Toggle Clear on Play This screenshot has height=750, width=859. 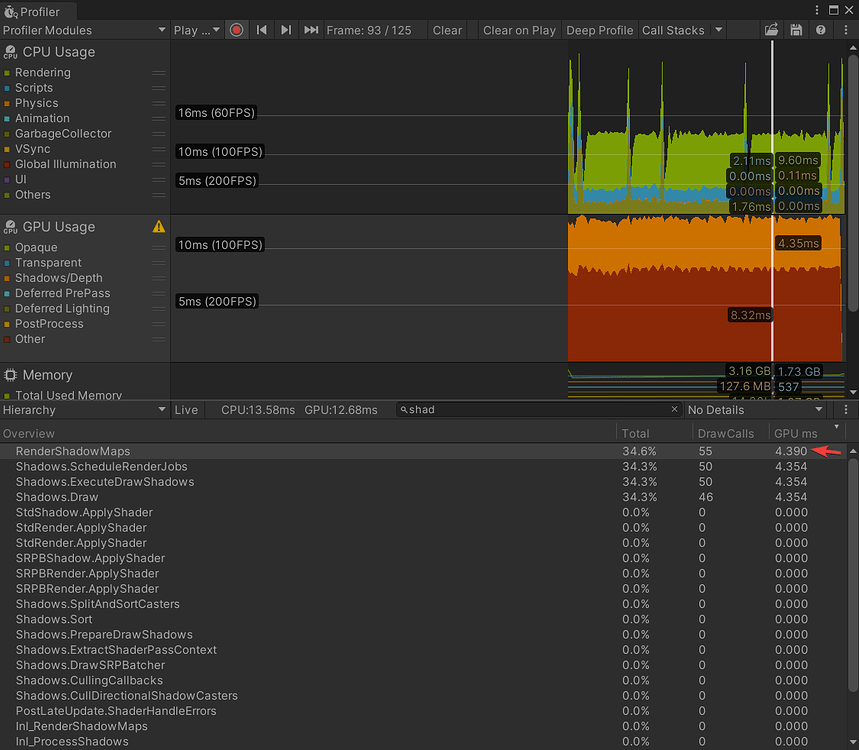(x=518, y=30)
